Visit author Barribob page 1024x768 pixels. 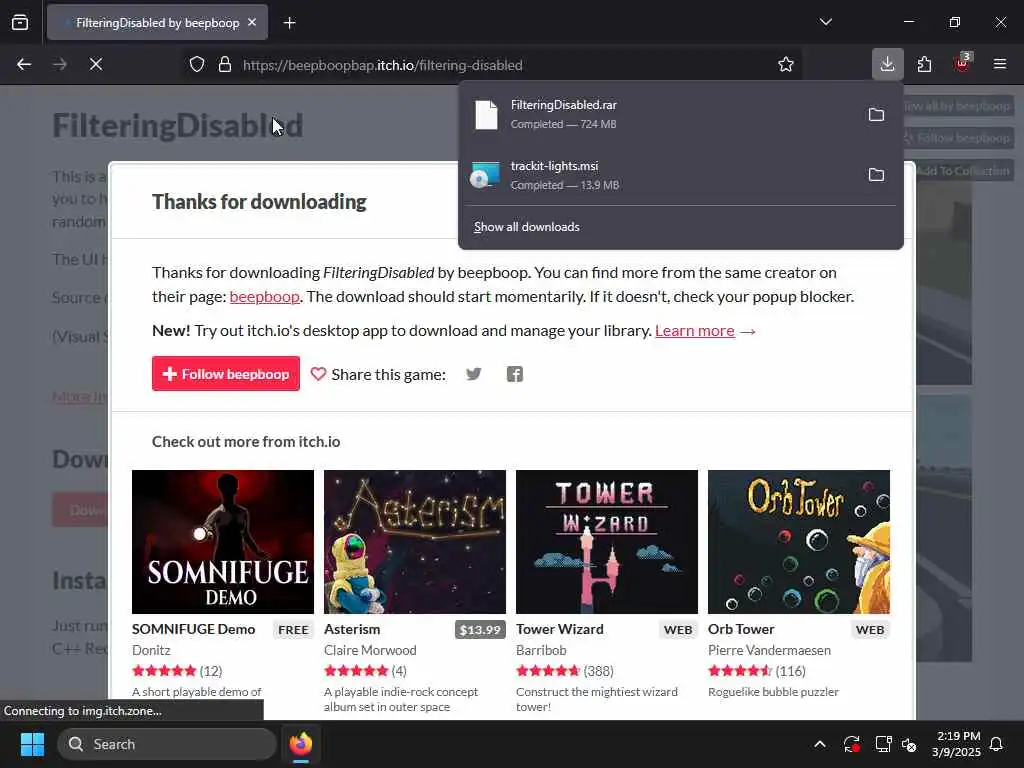point(541,650)
